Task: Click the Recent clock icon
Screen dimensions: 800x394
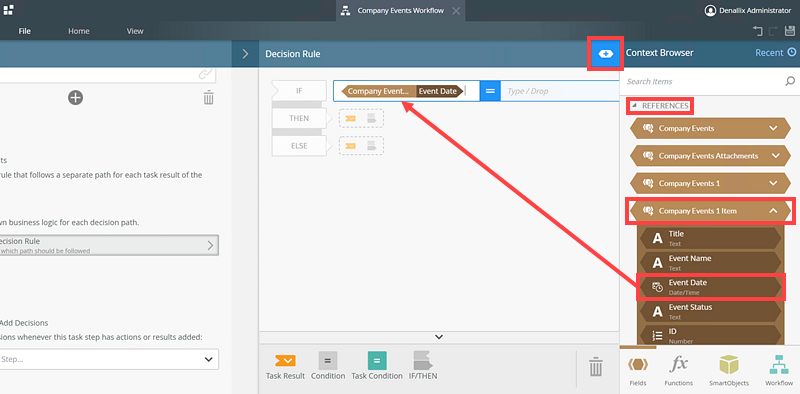Action: (791, 52)
